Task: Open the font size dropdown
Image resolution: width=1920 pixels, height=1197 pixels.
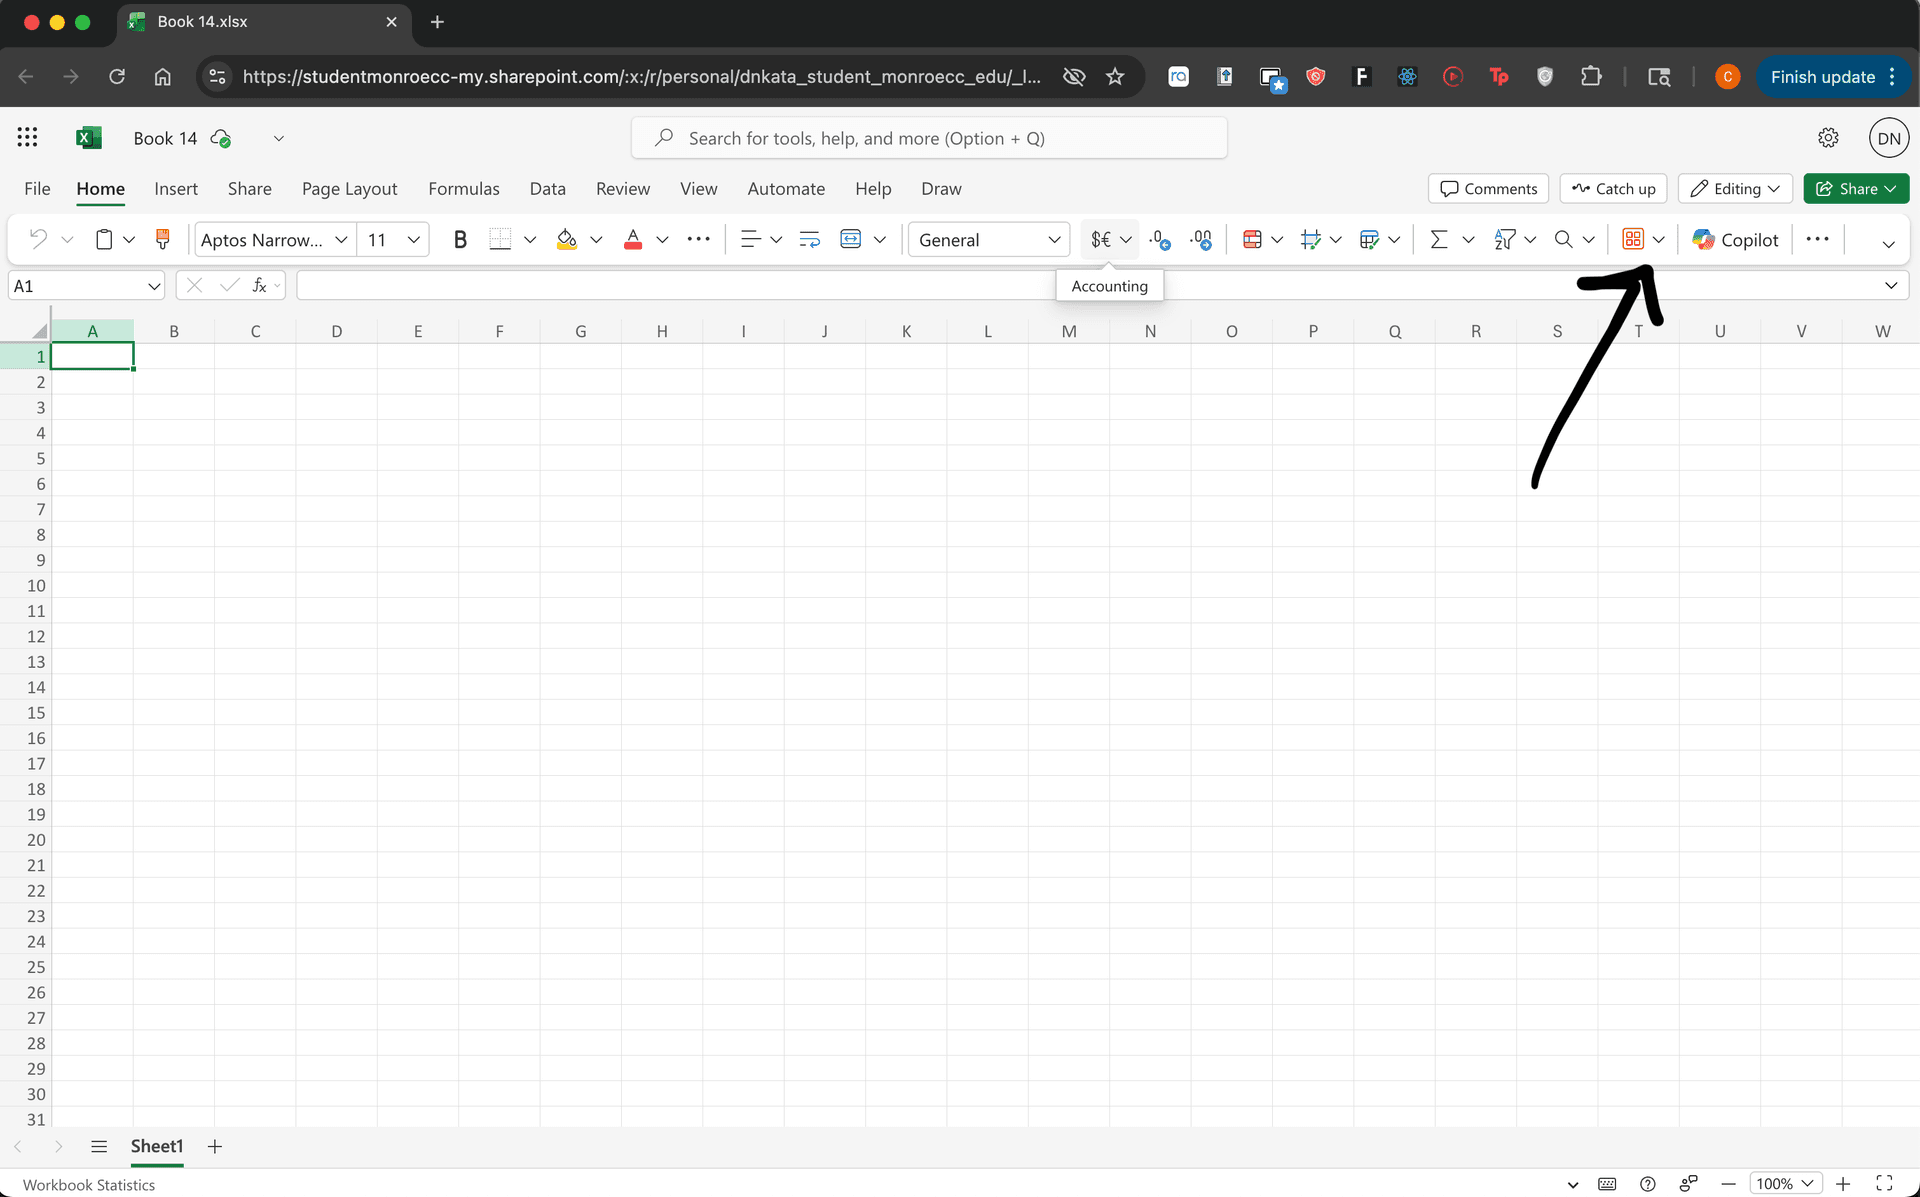Action: pos(414,239)
